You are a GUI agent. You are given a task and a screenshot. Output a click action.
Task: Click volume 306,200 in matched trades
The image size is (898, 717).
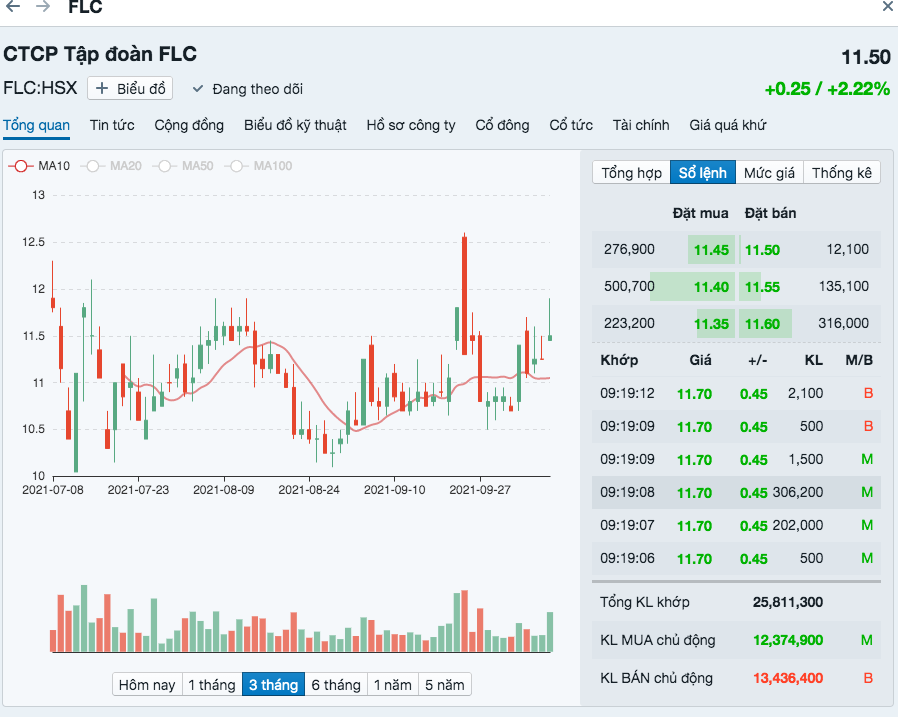tap(798, 493)
